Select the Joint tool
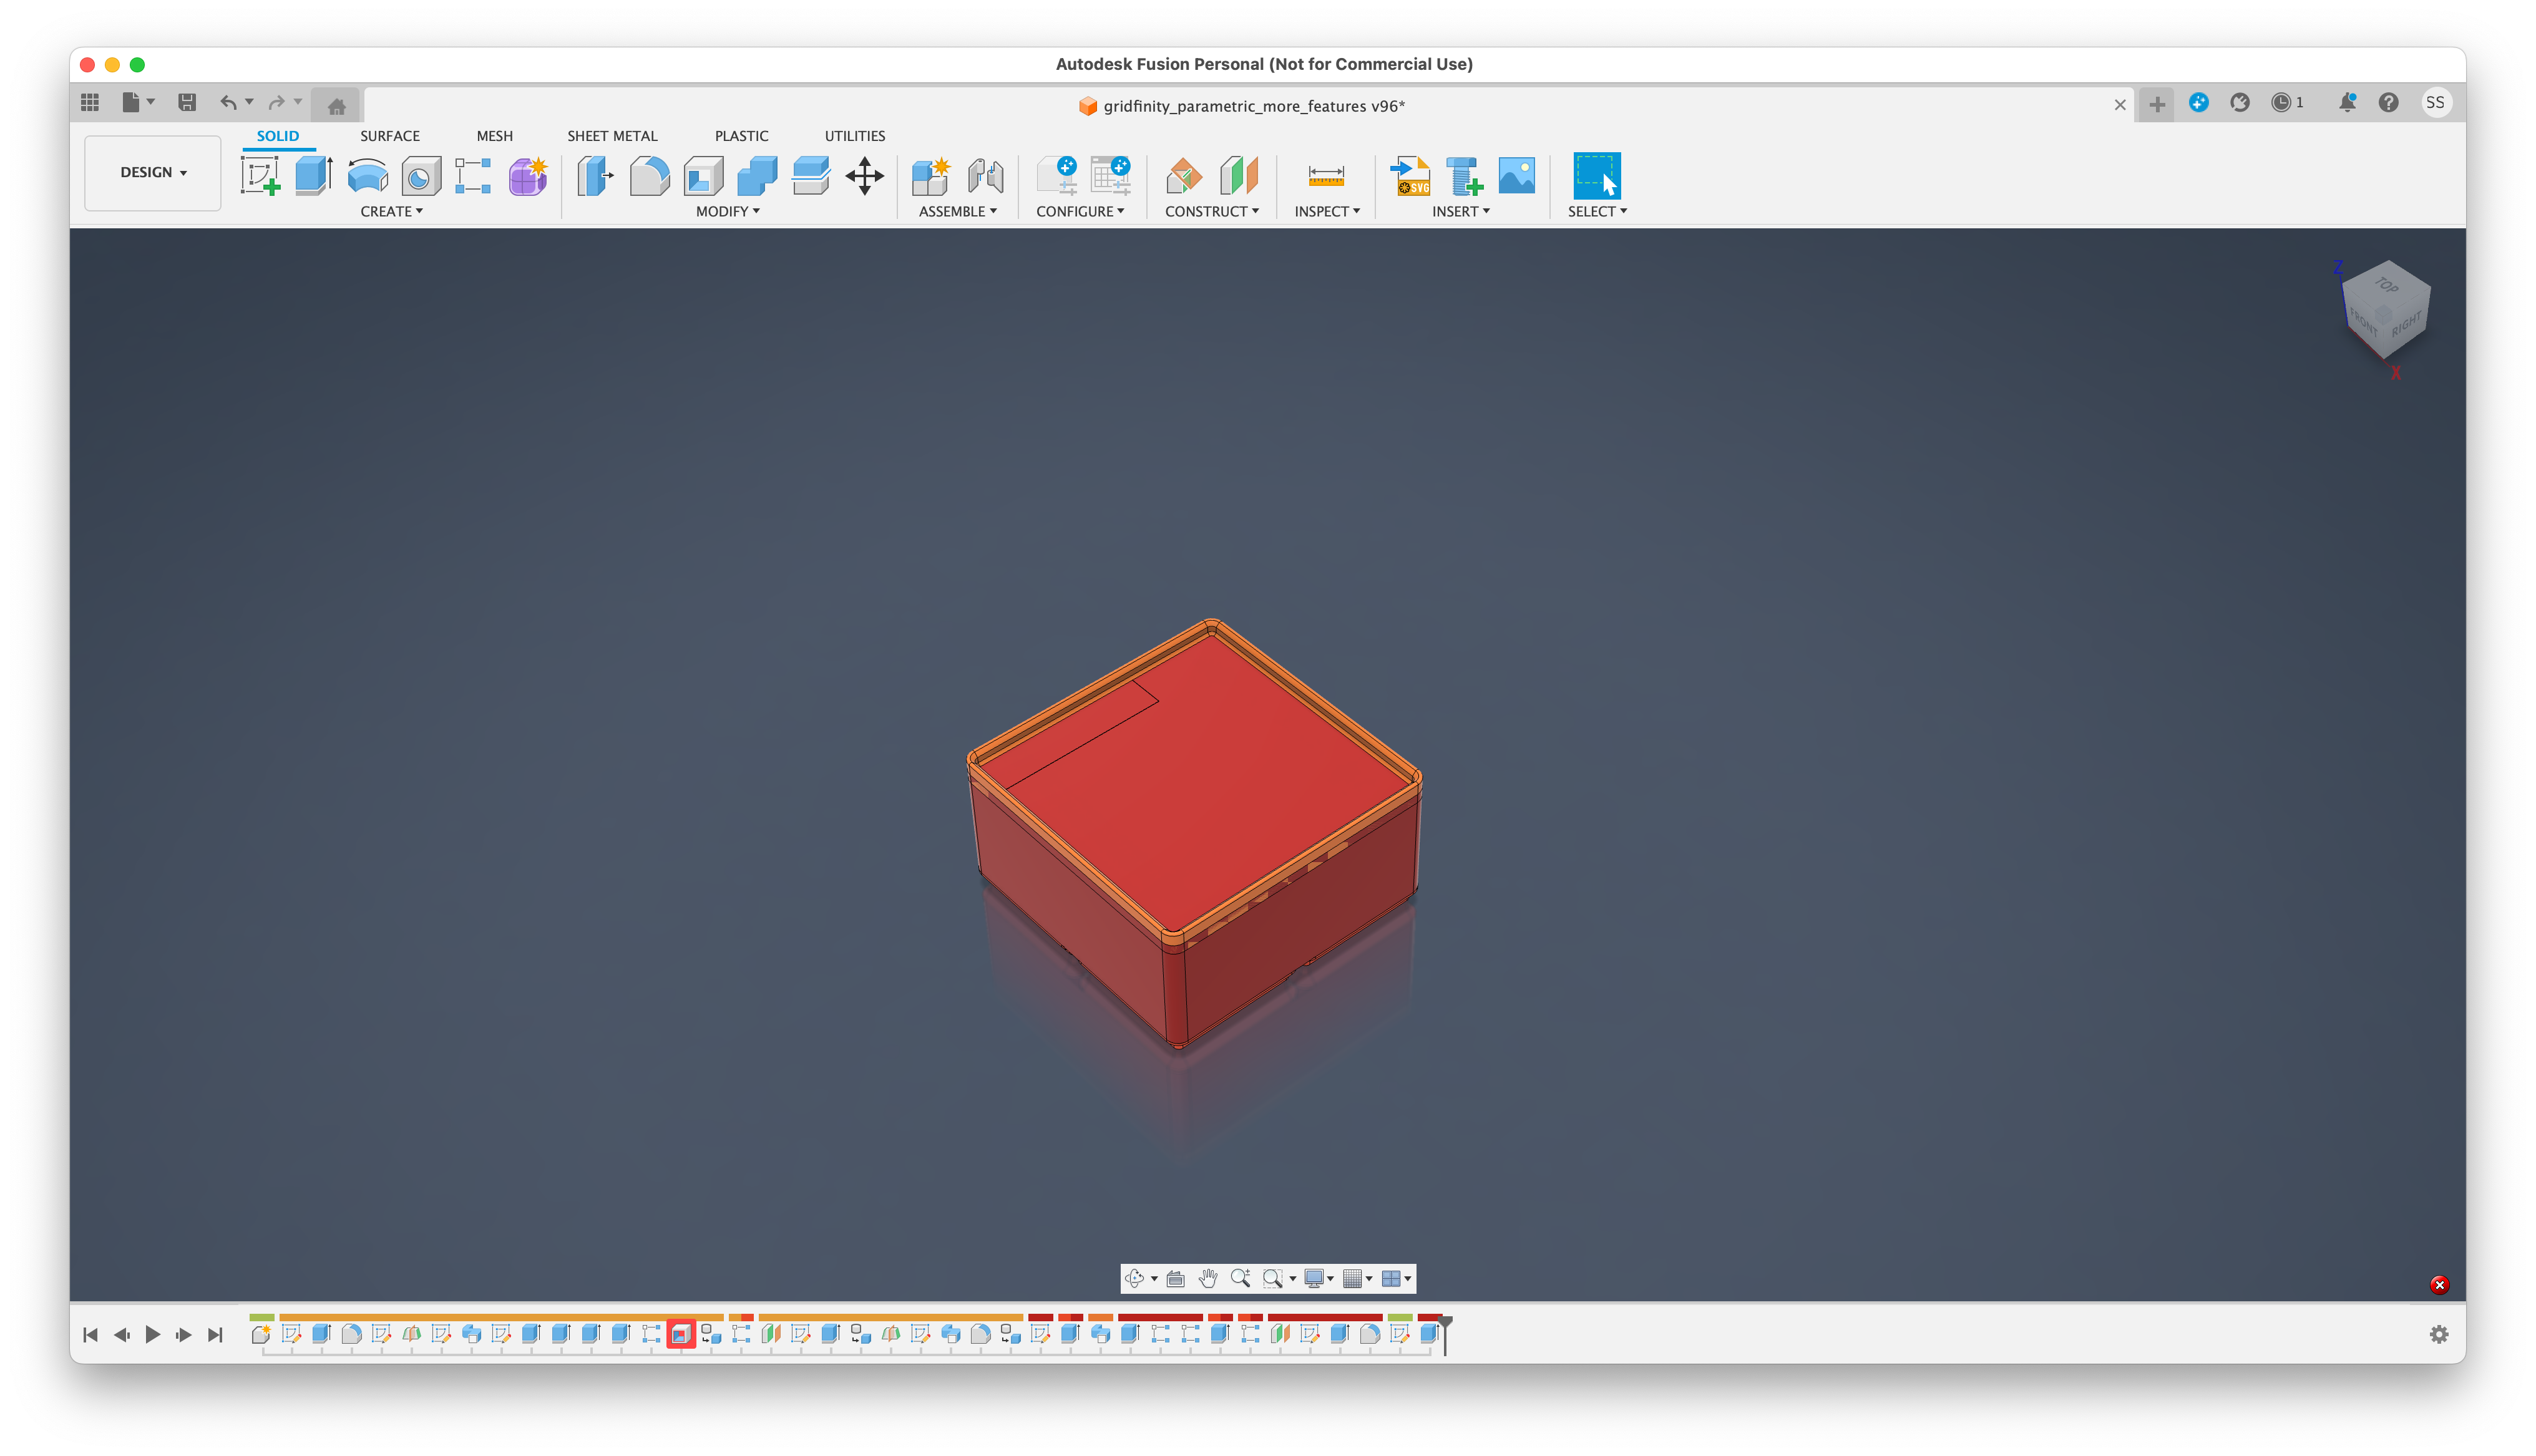 pos(985,176)
